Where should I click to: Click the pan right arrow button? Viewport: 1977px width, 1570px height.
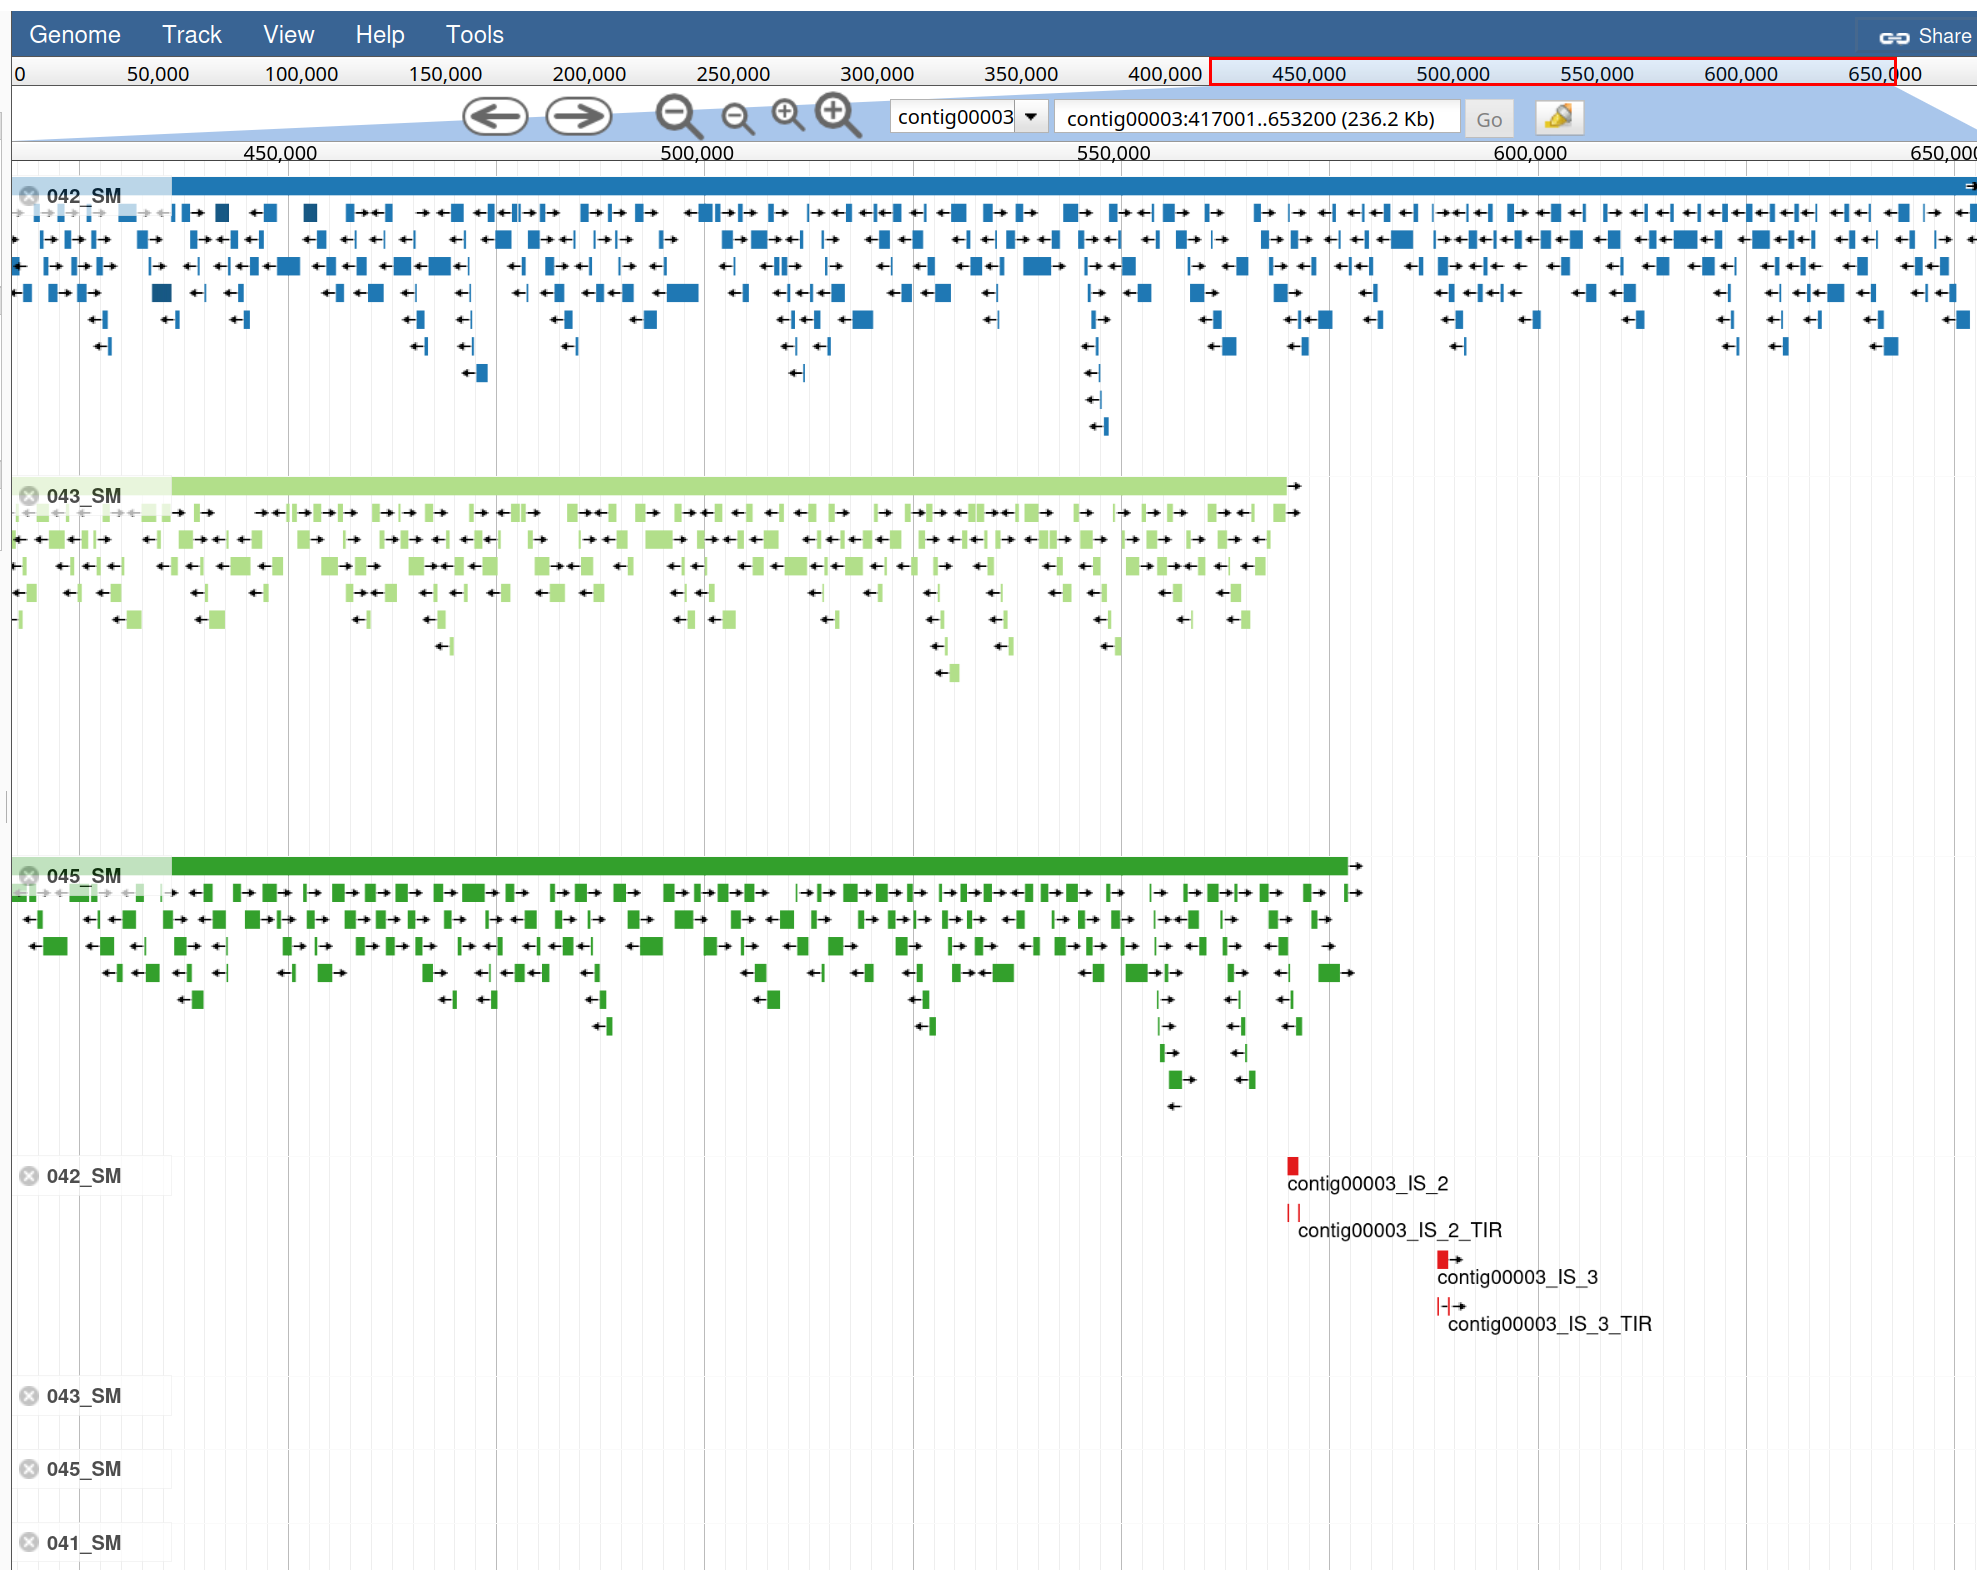pyautogui.click(x=578, y=117)
